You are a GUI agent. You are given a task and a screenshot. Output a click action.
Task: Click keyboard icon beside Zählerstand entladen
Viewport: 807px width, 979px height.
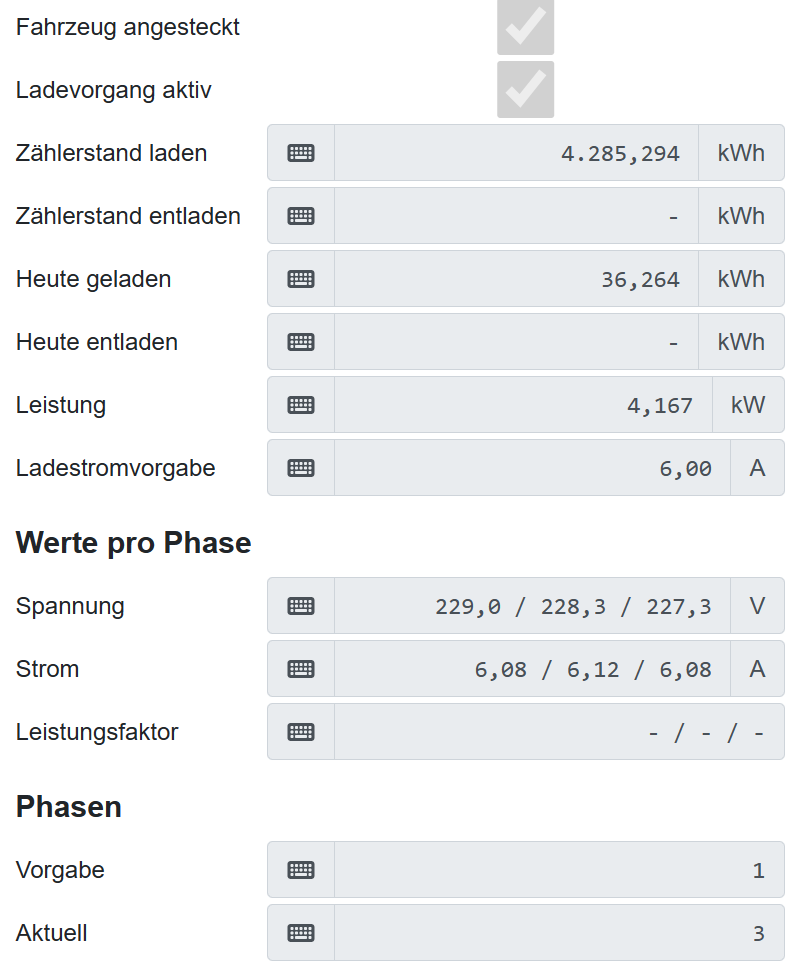point(301,216)
